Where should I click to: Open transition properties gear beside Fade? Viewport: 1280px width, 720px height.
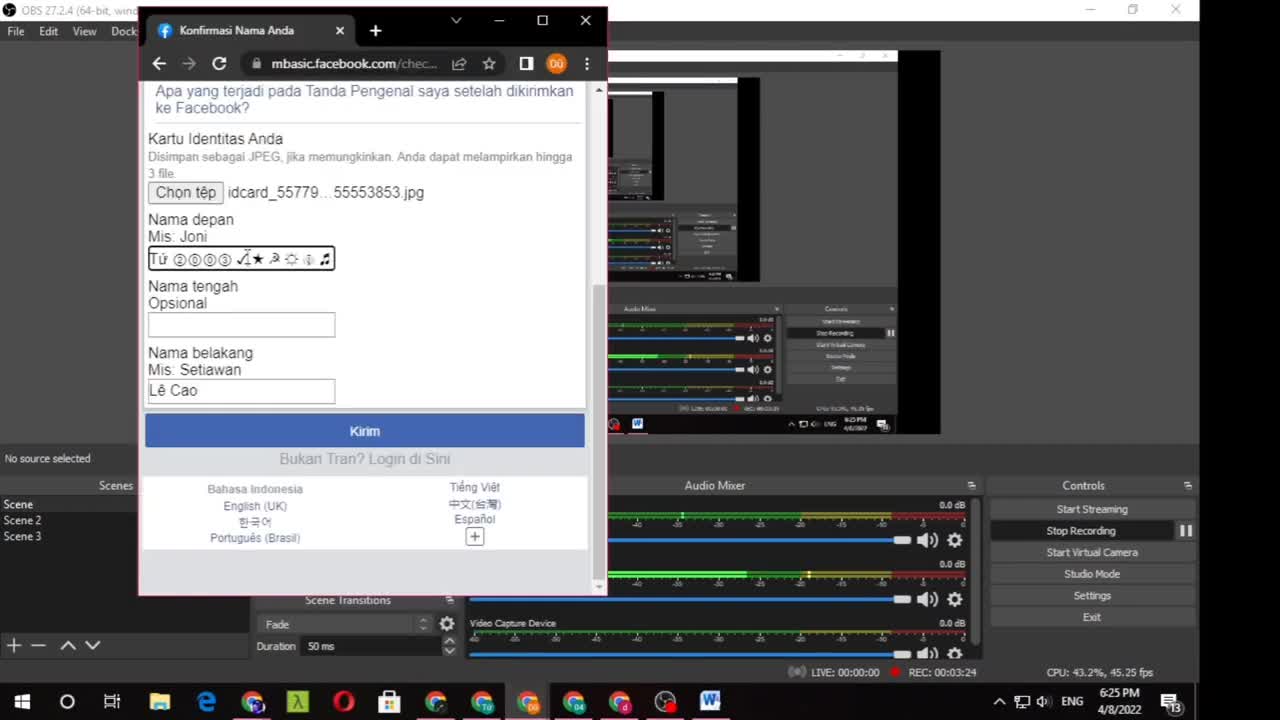point(447,624)
